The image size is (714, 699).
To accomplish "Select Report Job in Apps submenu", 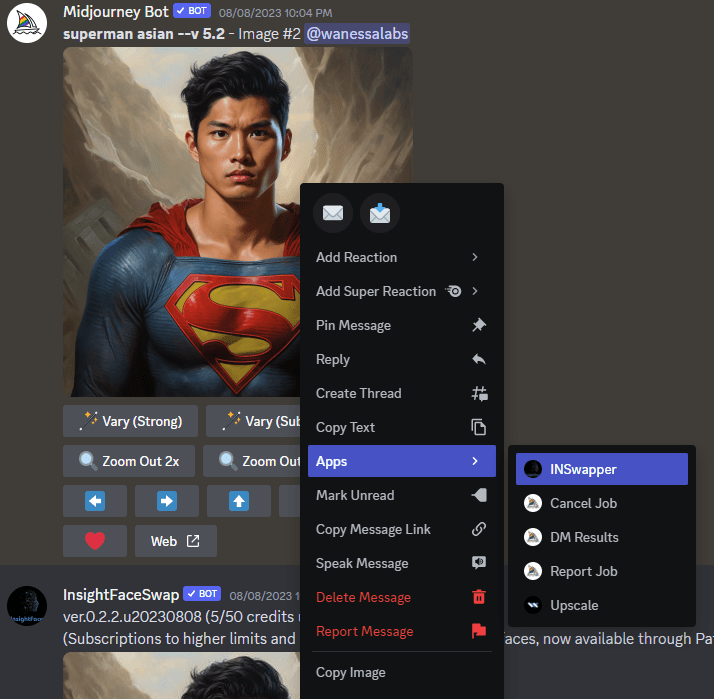I will point(602,571).
